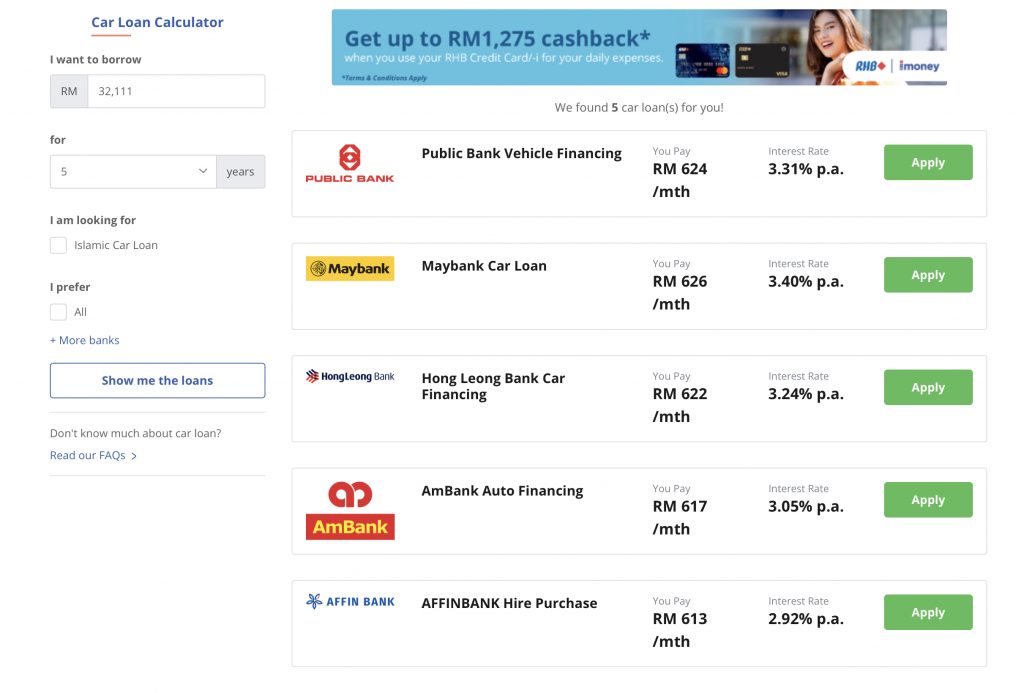Screen dimensions: 1024x693
Task: Apply for Hong Leong Bank Car Financing
Action: pyautogui.click(x=927, y=388)
